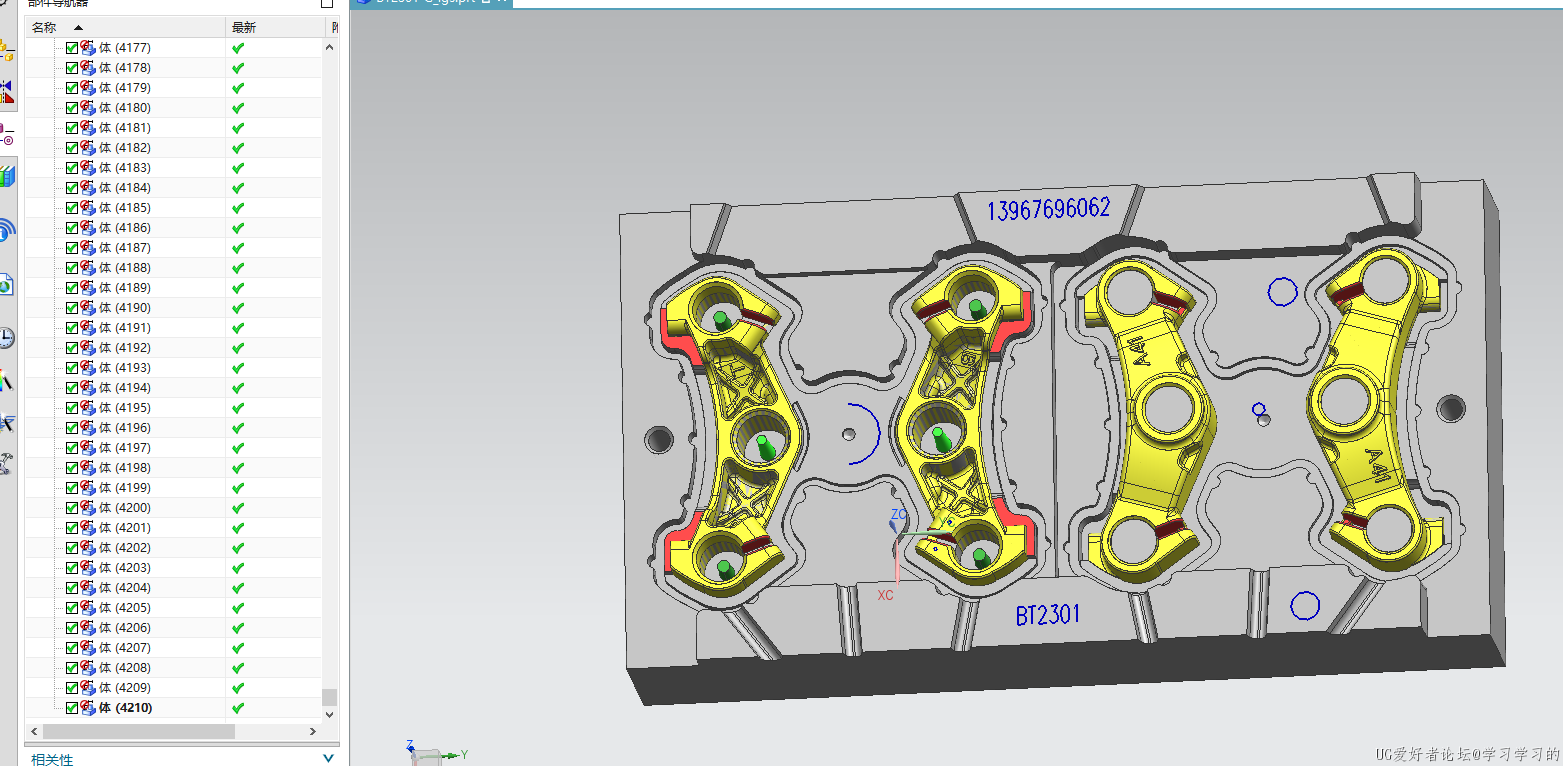
Task: Select tree row 体 (4202)
Action: click(174, 548)
